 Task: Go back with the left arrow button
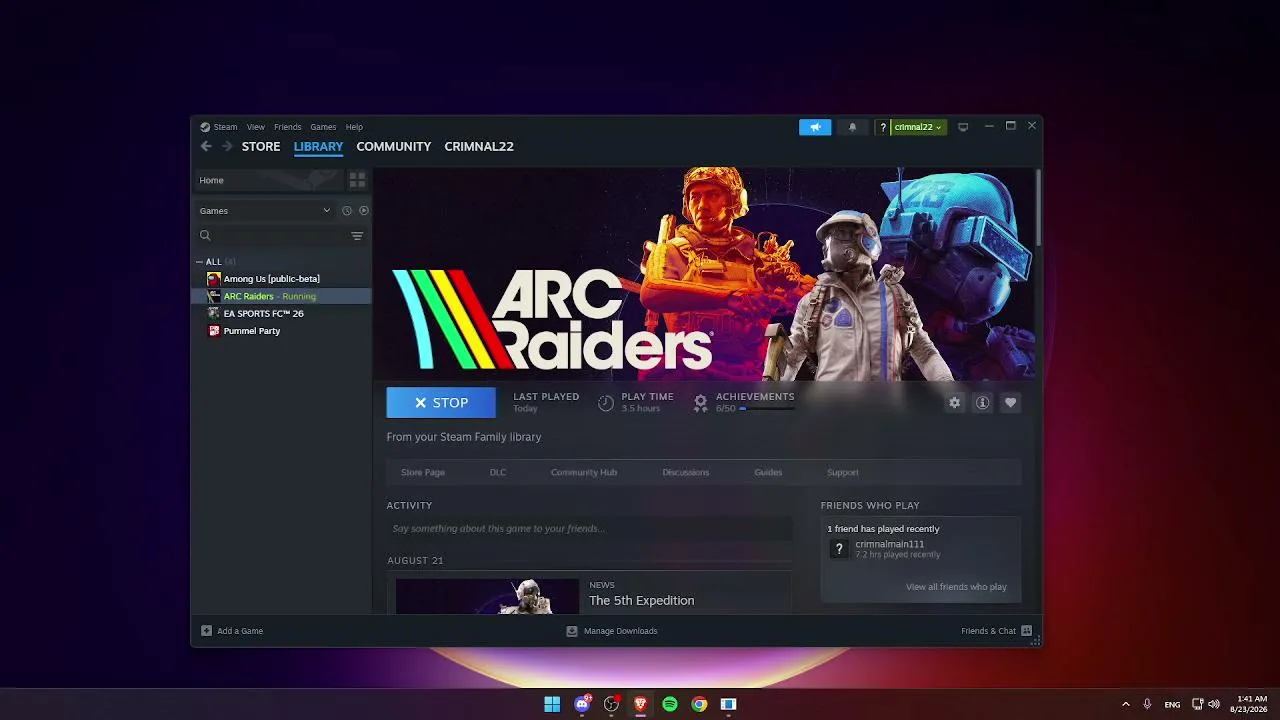[x=206, y=146]
